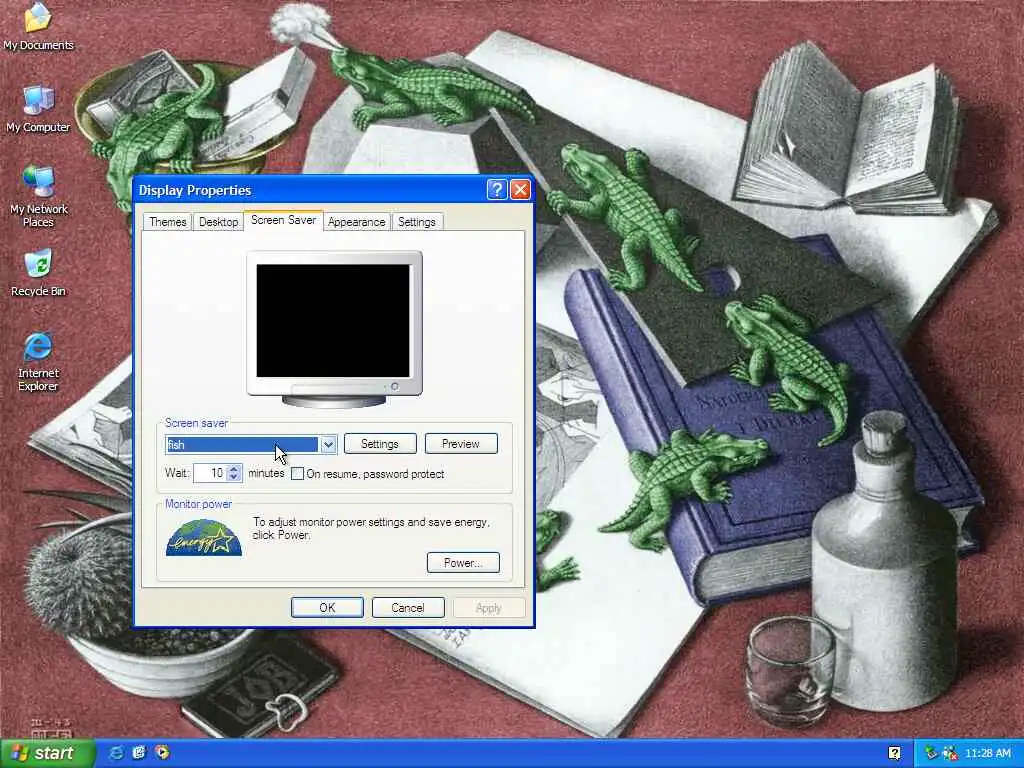
Task: Open Windows Media Player from Quick Launch
Action: click(x=162, y=752)
